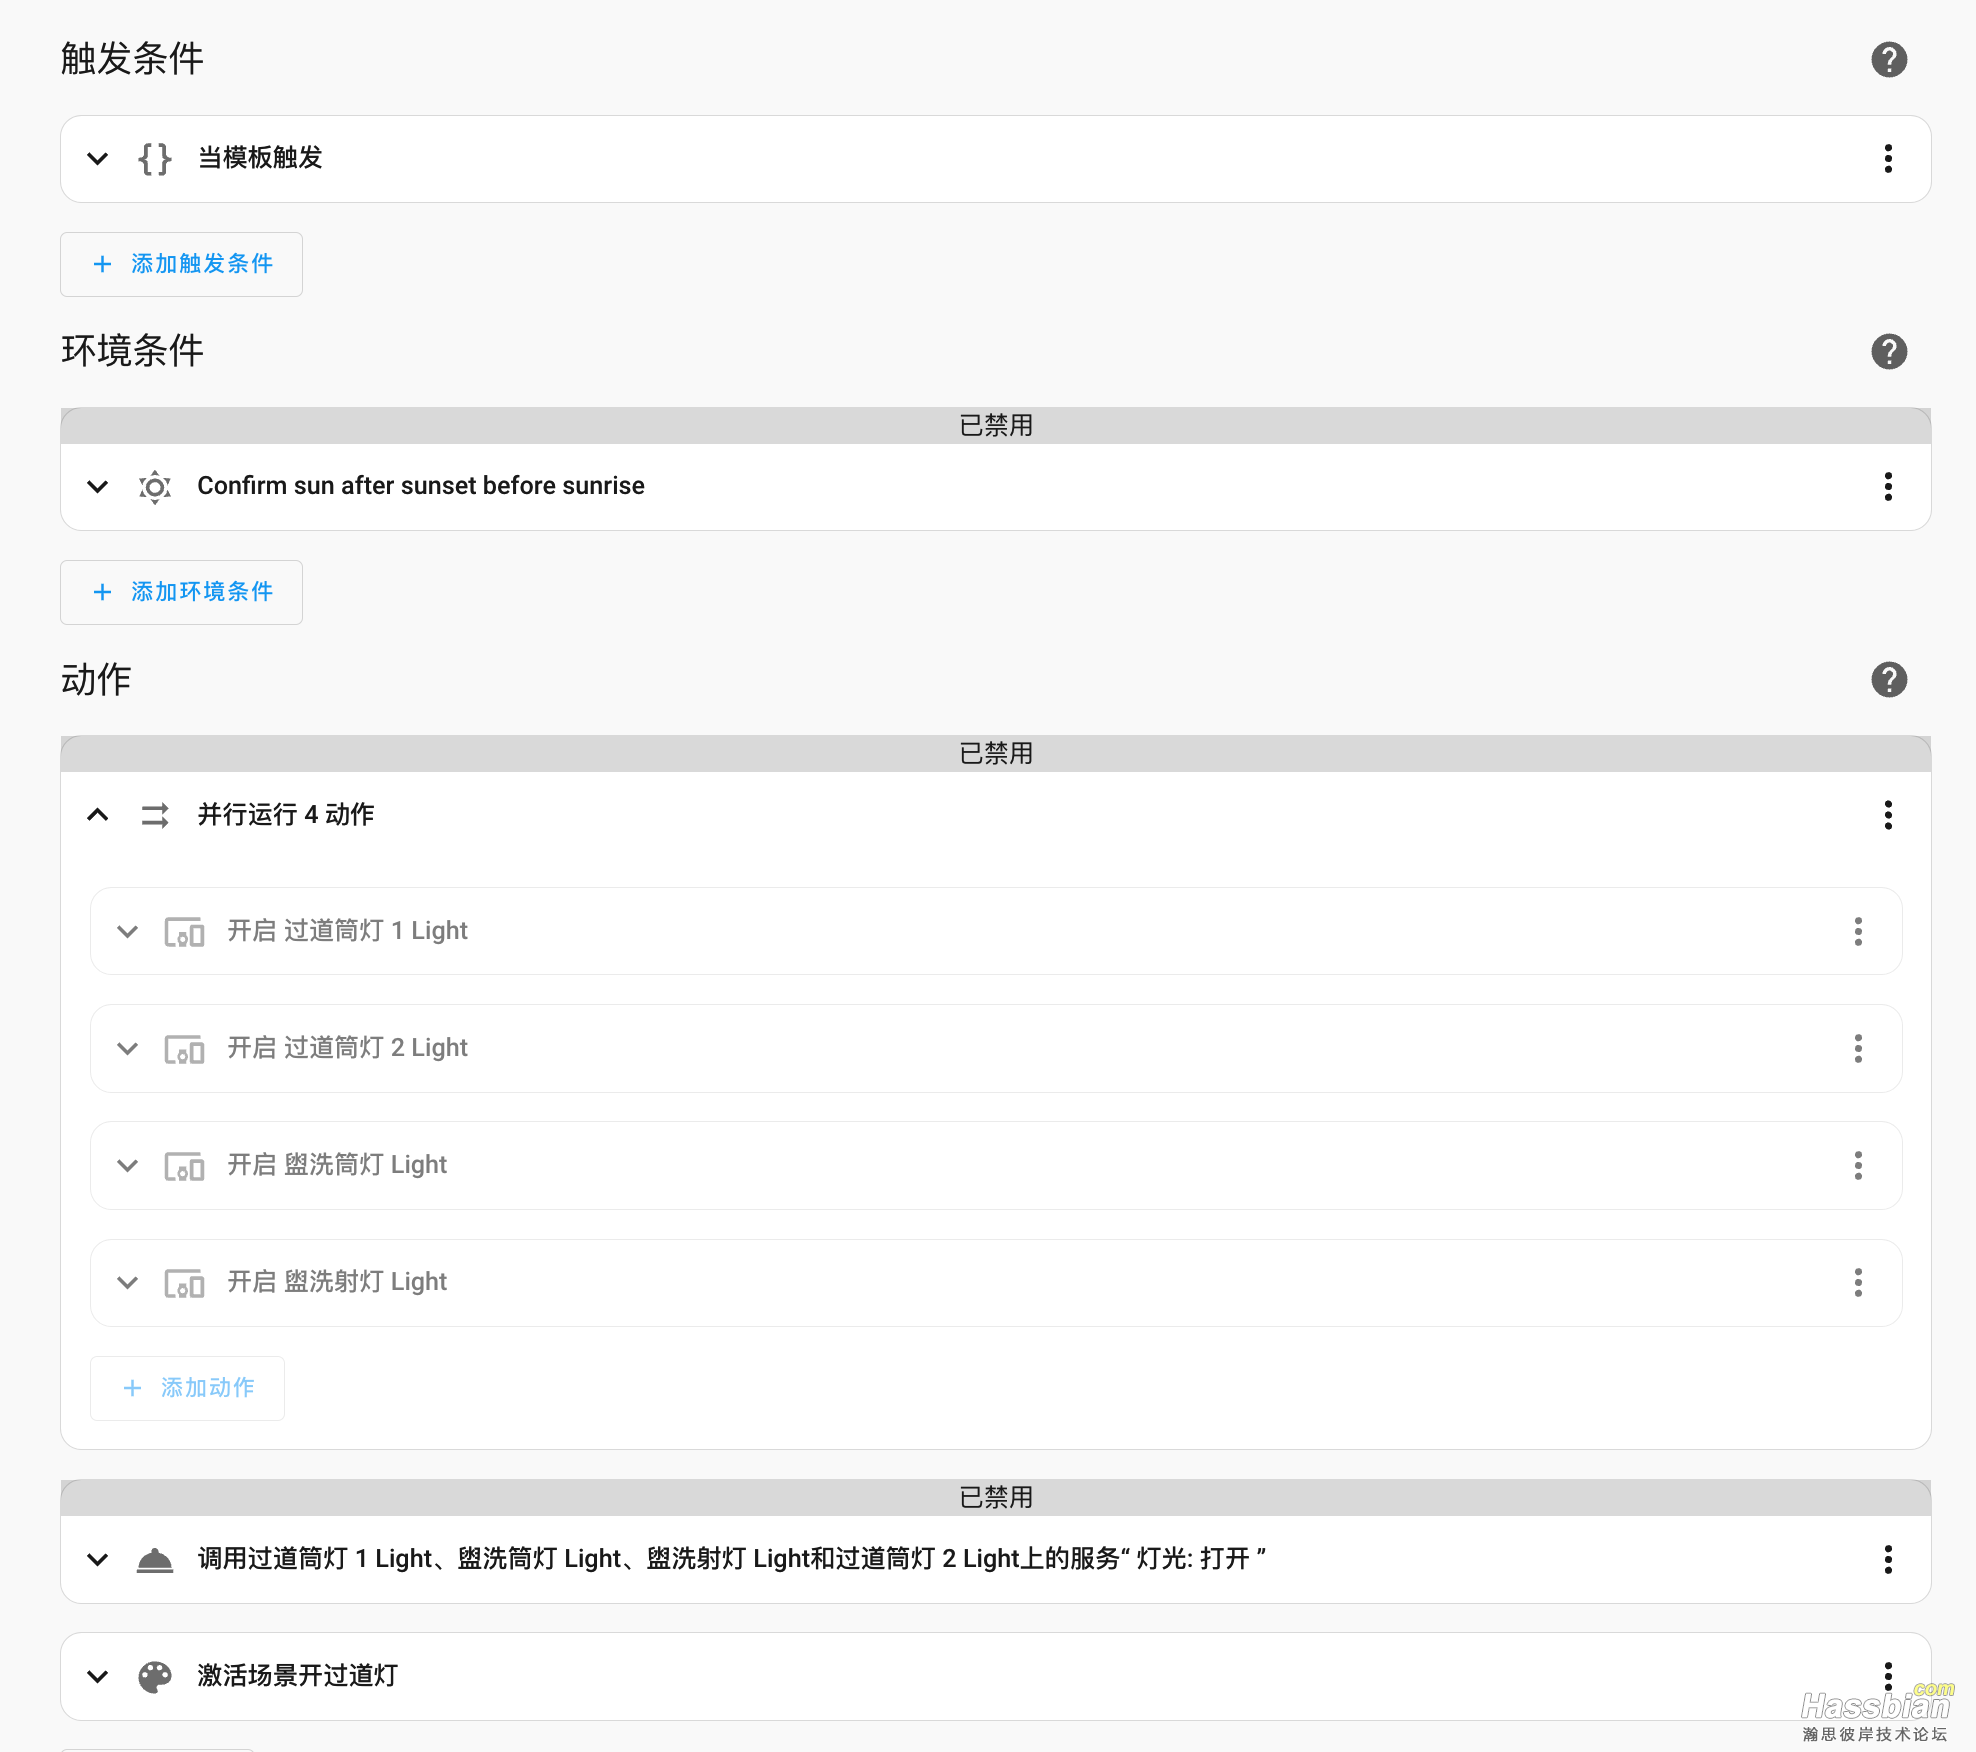Screen dimensions: 1976x1752
Task: Expand 开启 过道筒灯 1 Light action
Action: click(x=127, y=932)
